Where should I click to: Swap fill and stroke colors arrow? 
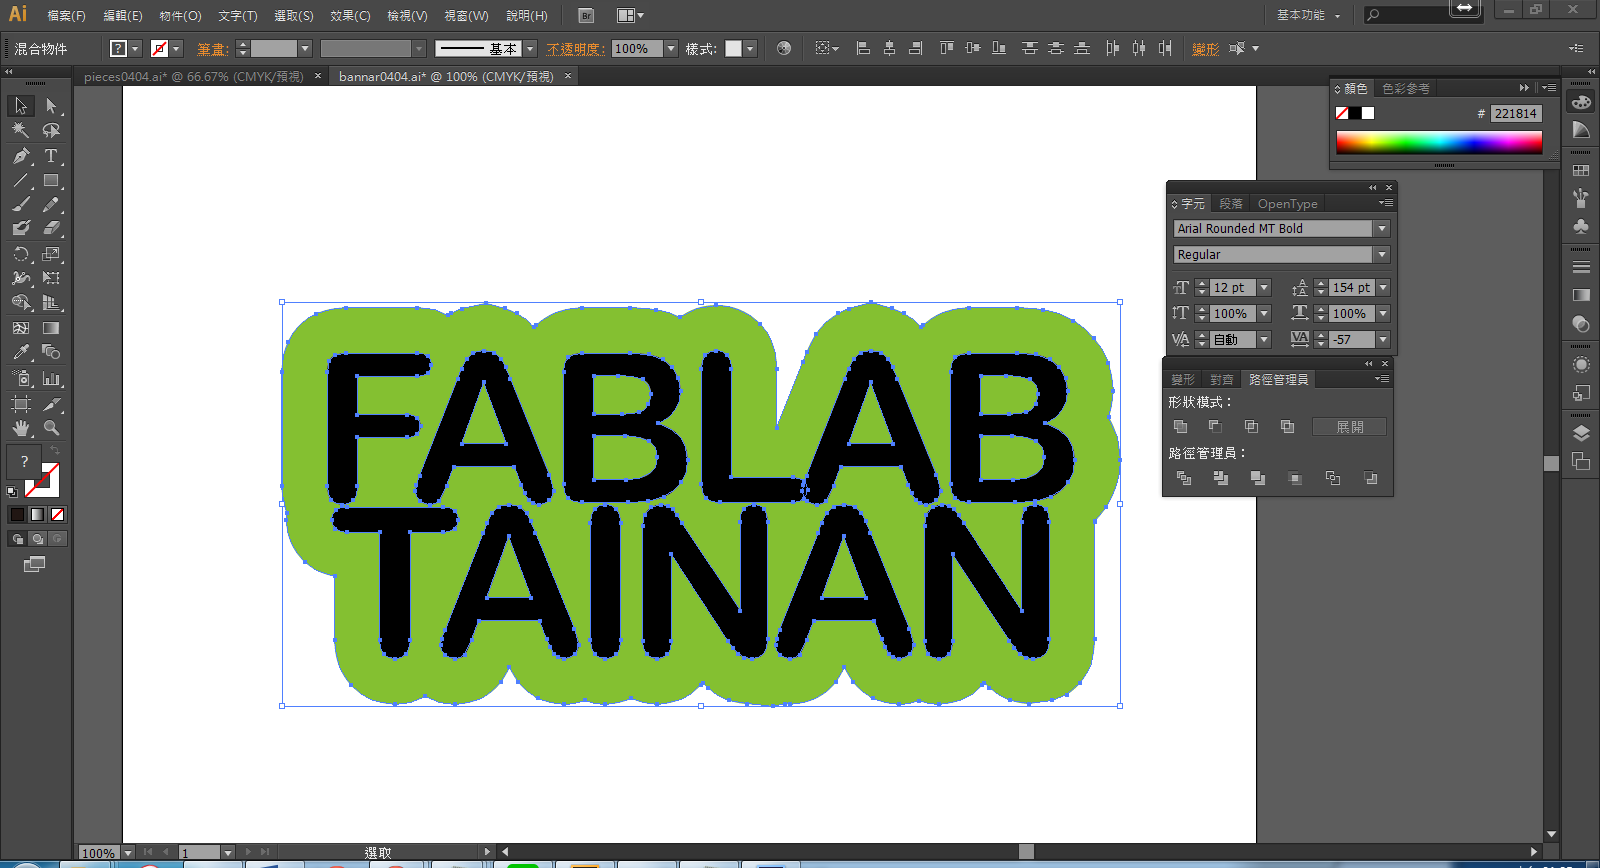55,452
